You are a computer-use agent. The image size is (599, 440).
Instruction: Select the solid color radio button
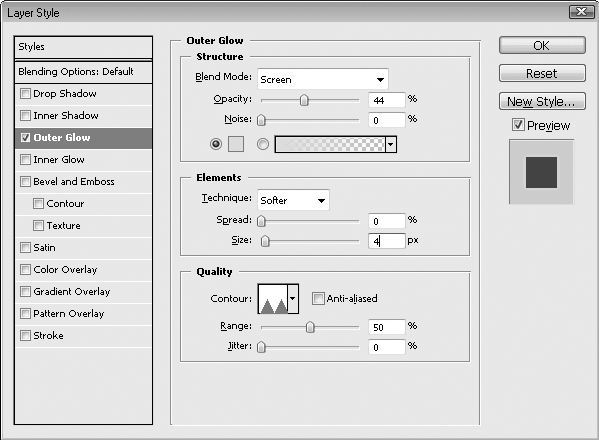pos(216,144)
